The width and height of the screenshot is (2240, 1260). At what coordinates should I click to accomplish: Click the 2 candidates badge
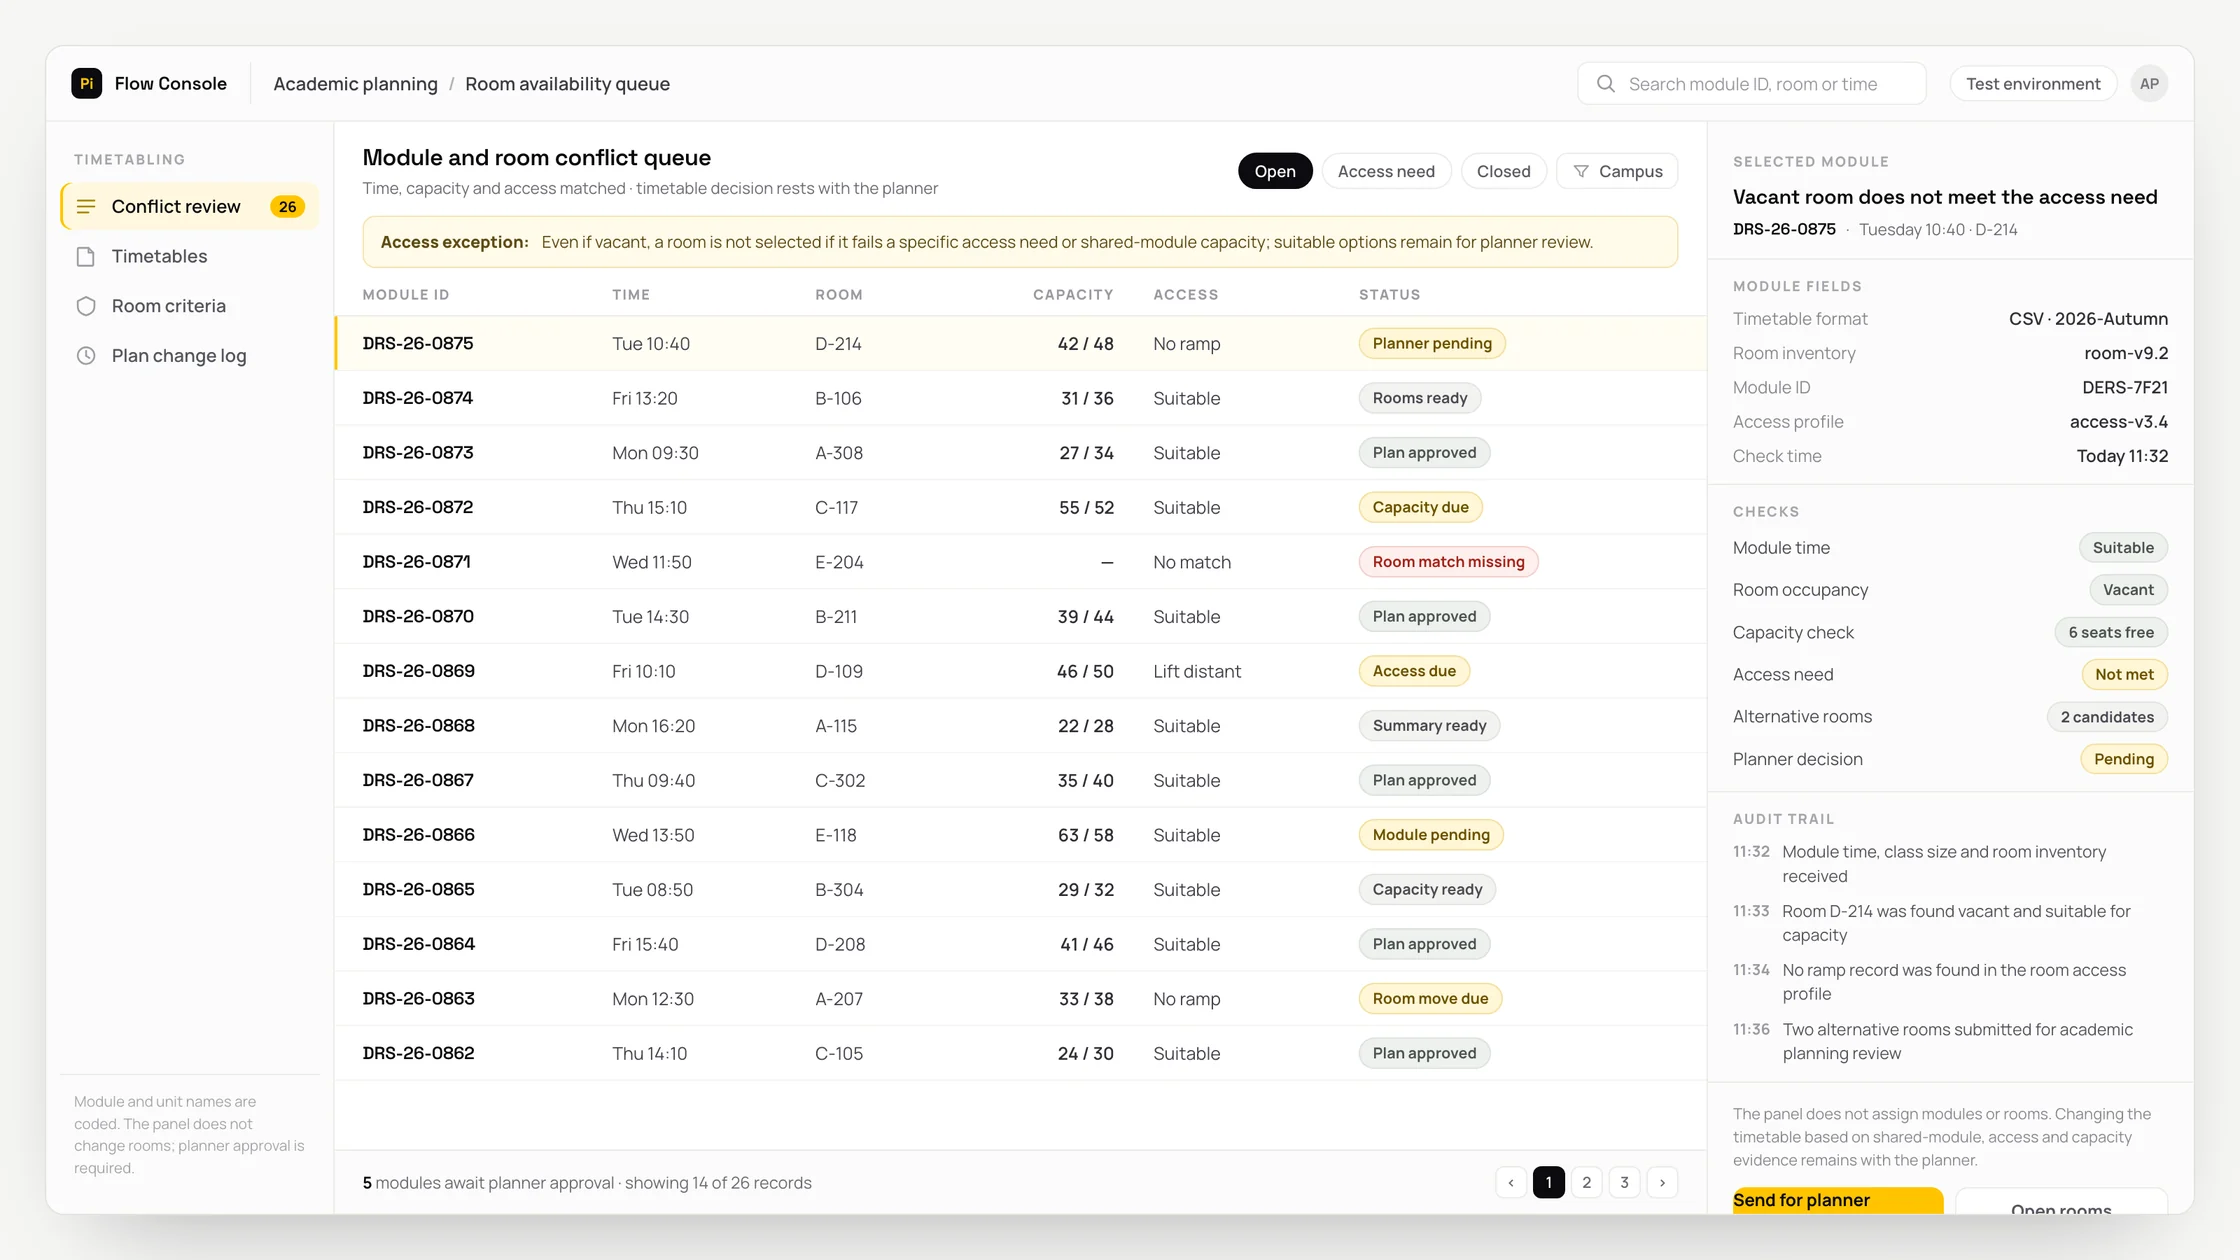[2107, 717]
